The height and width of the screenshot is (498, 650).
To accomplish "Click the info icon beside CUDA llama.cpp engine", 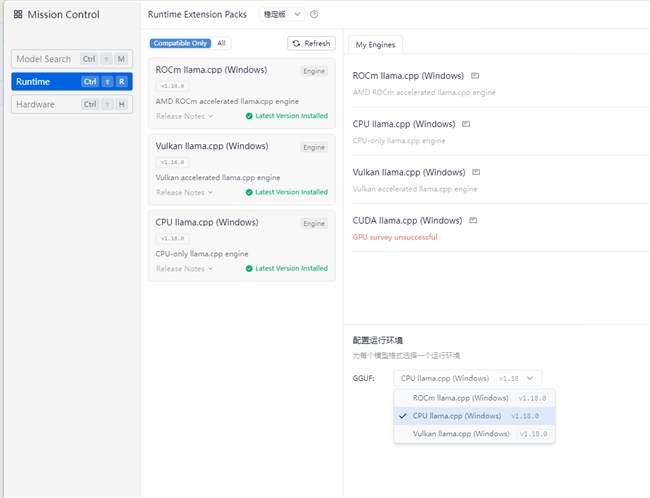I will (473, 220).
